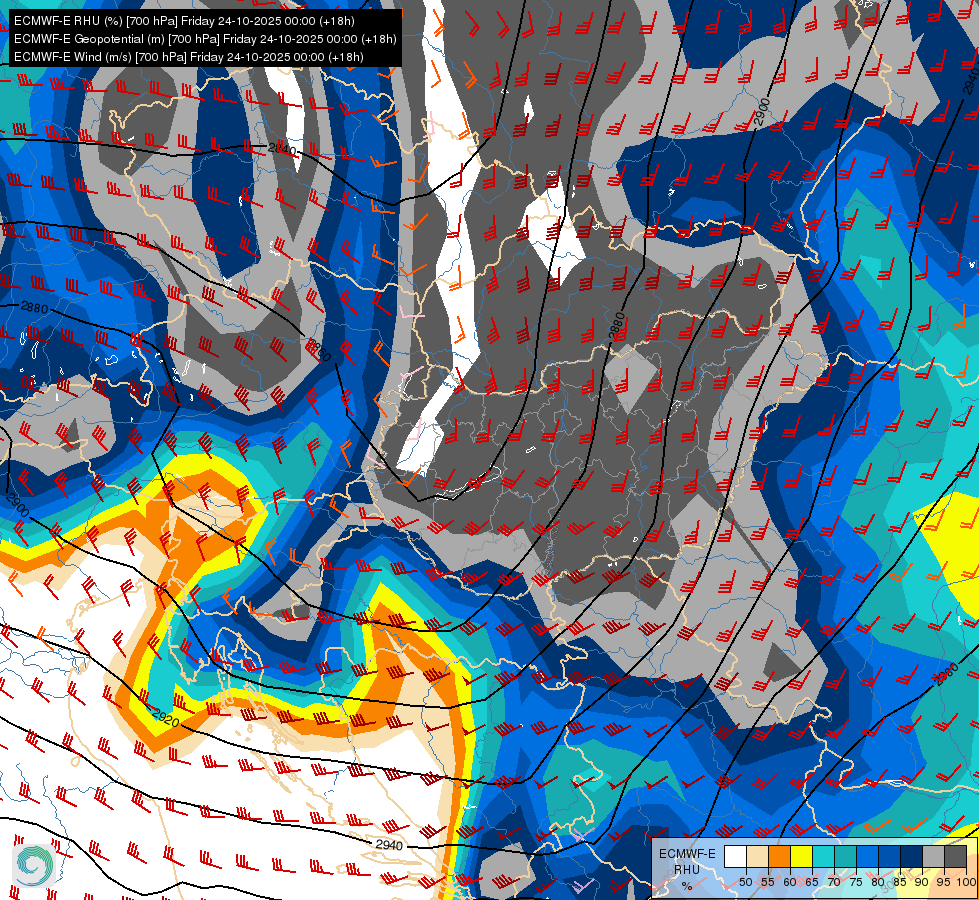This screenshot has width=979, height=900.
Task: Pick the cyan 65-70 legend swatch
Action: click(824, 856)
